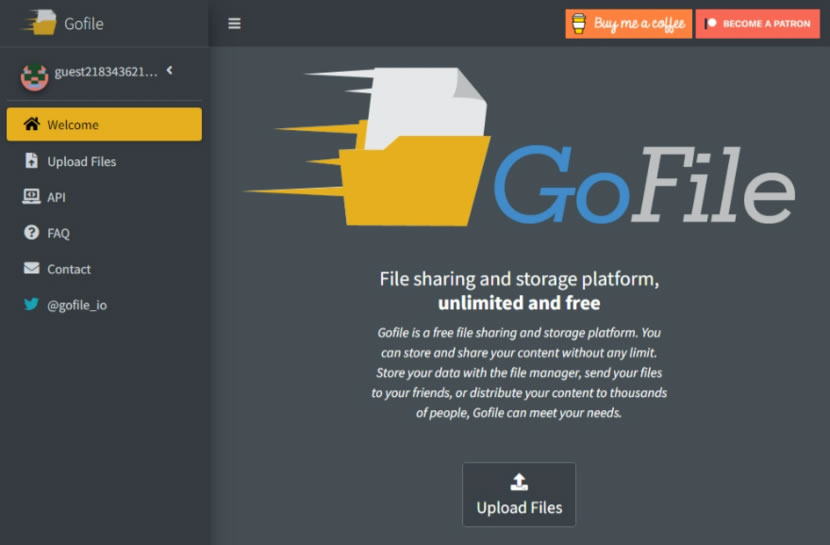This screenshot has height=545, width=830.
Task: Open the Contact page label in sidebar
Action: (69, 270)
